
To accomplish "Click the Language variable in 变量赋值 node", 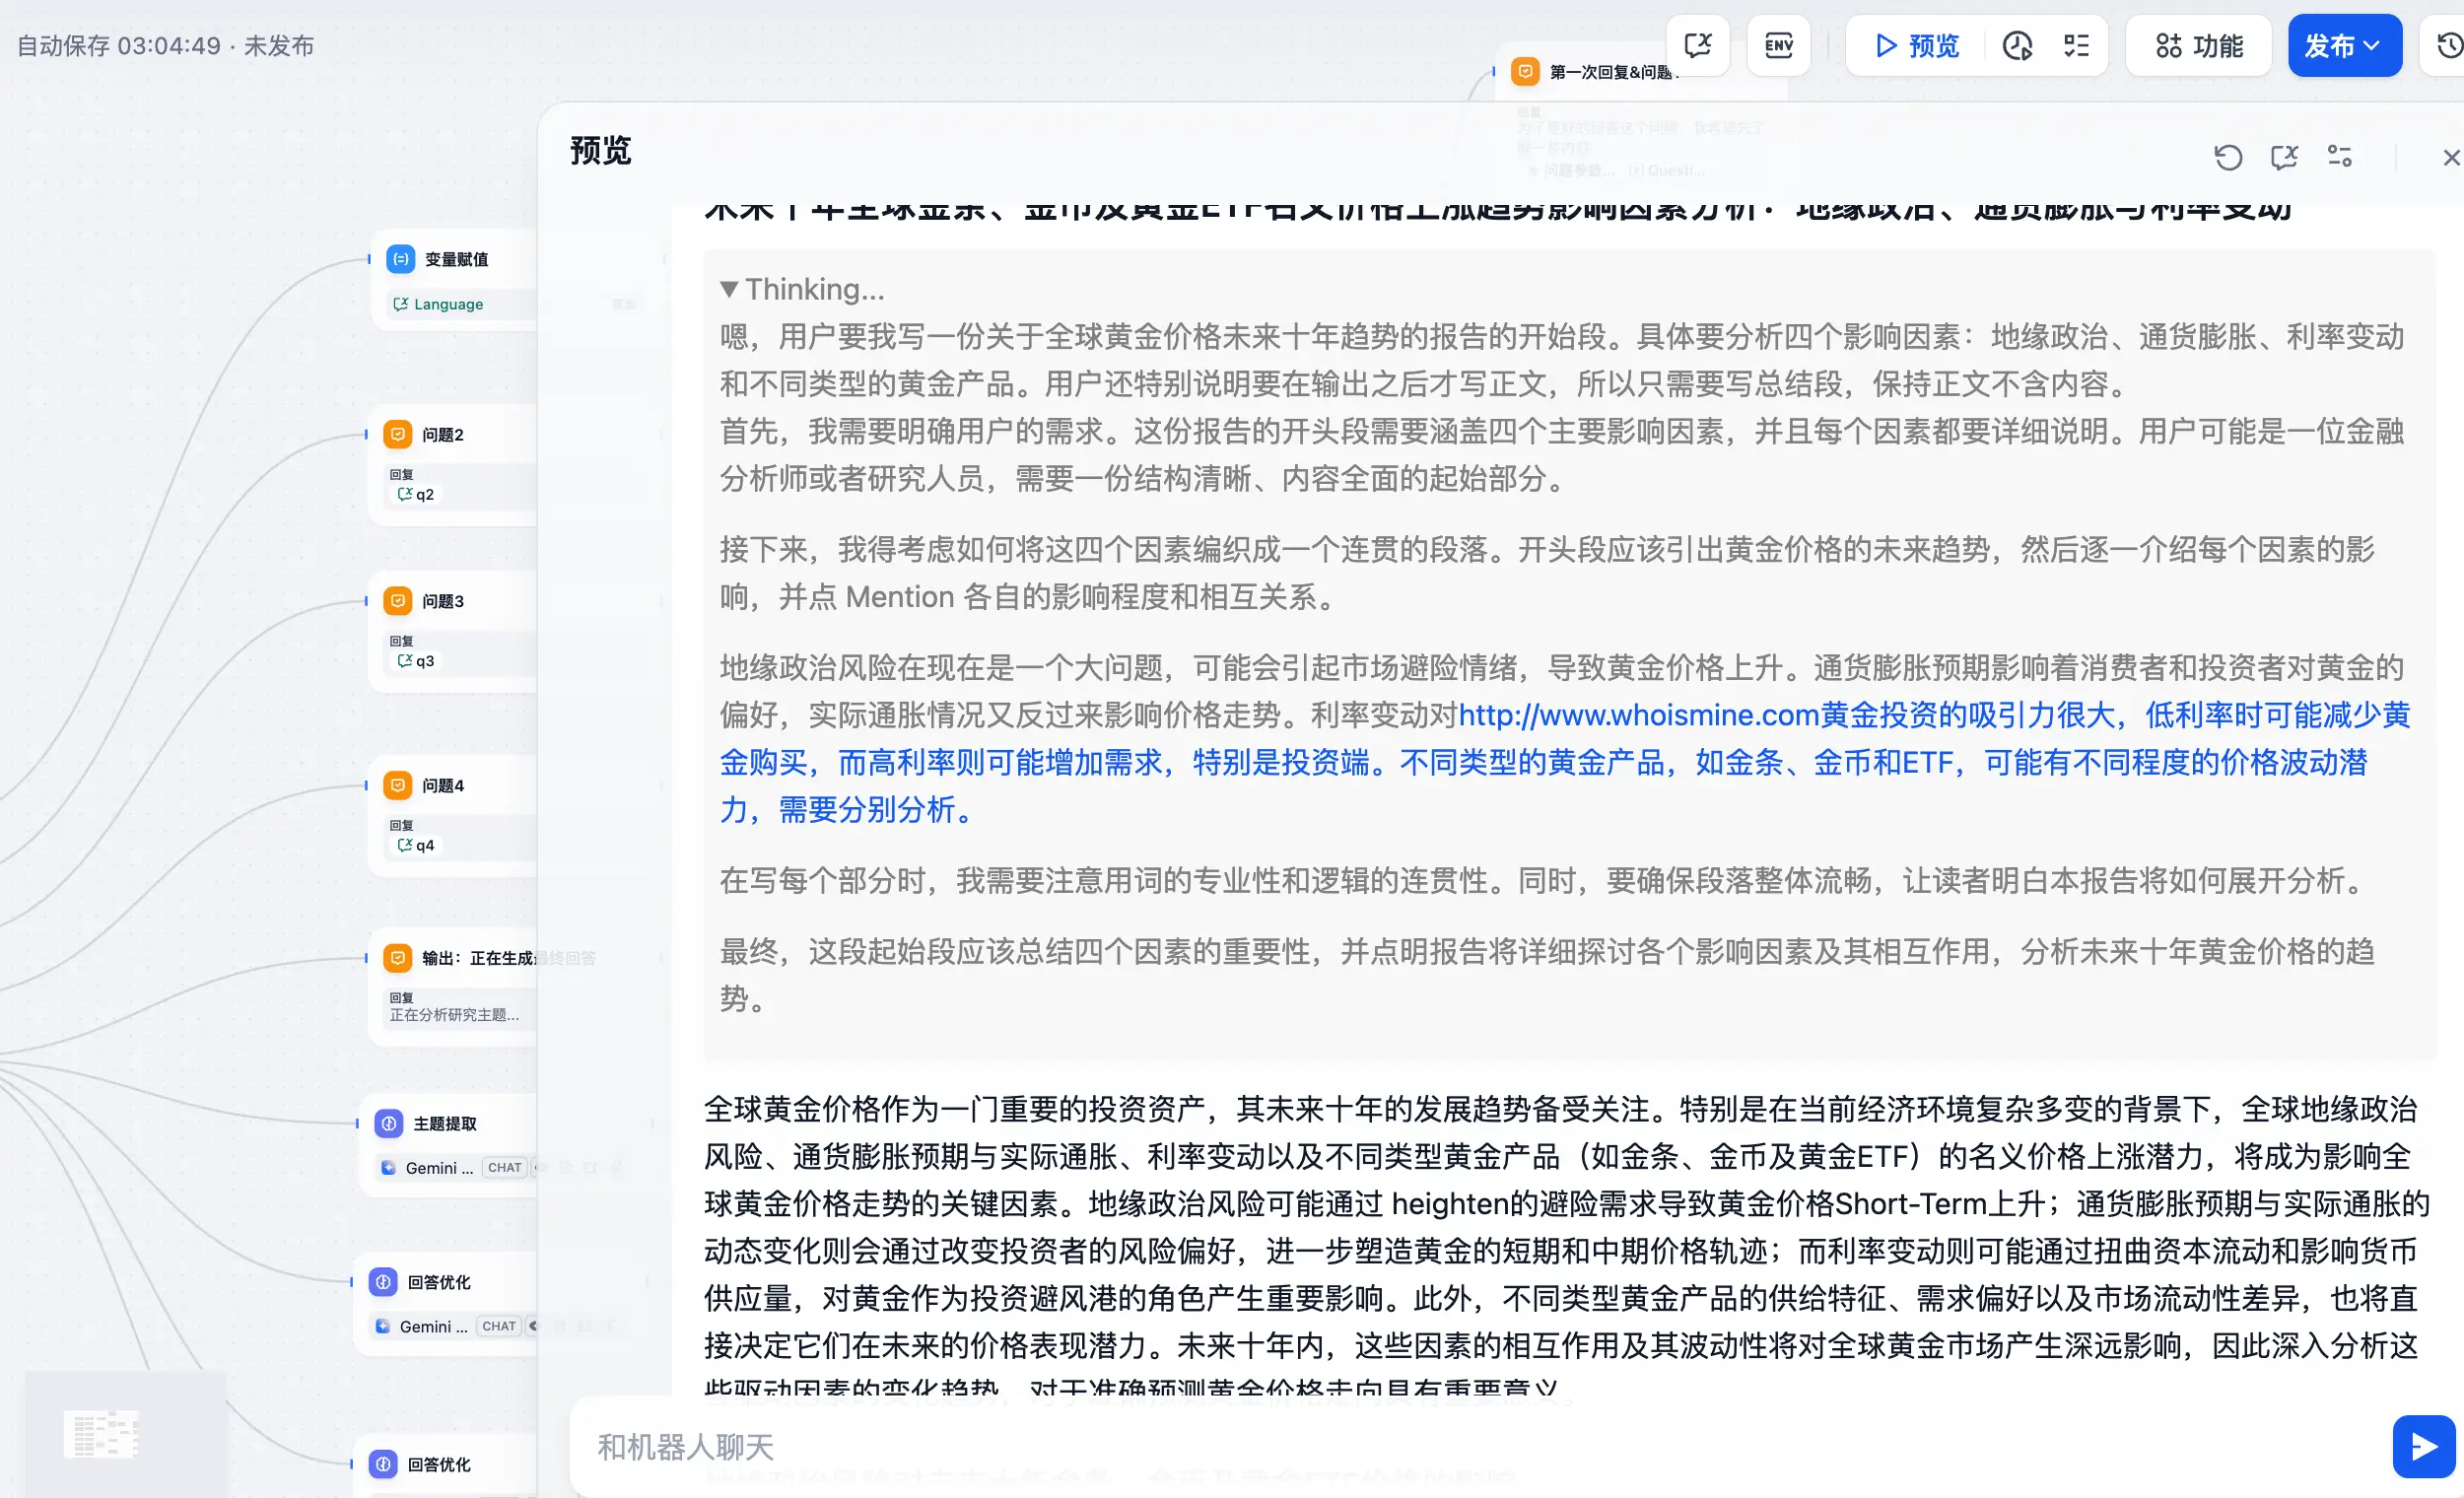I will pos(438,304).
